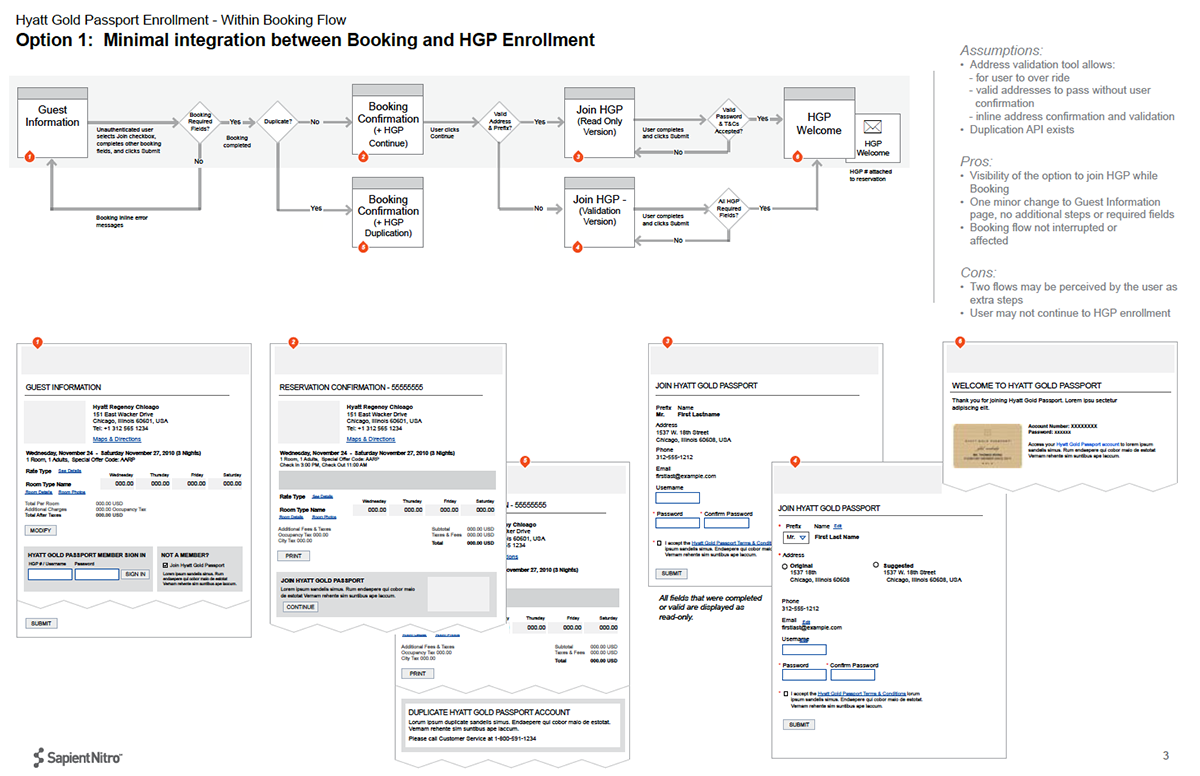Toggle the Join Hyatt Gold Passport checkbox
This screenshot has height=776, width=1200.
[165, 565]
